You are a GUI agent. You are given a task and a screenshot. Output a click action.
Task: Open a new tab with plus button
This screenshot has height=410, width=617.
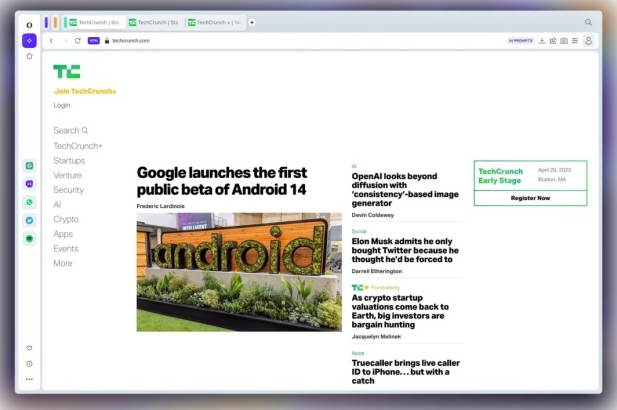pyautogui.click(x=252, y=22)
